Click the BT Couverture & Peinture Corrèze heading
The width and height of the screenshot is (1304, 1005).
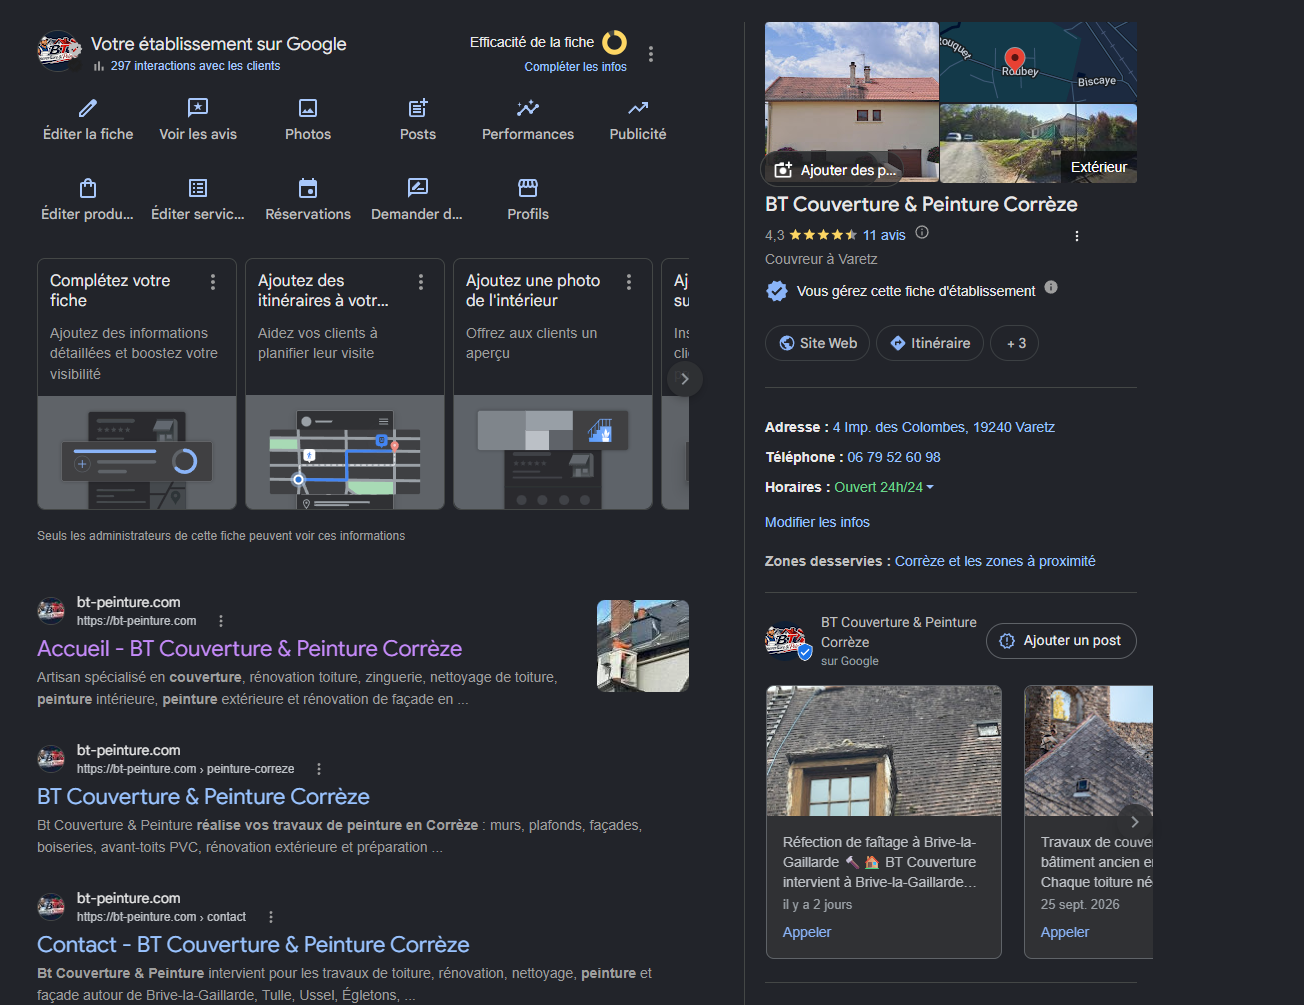921,204
